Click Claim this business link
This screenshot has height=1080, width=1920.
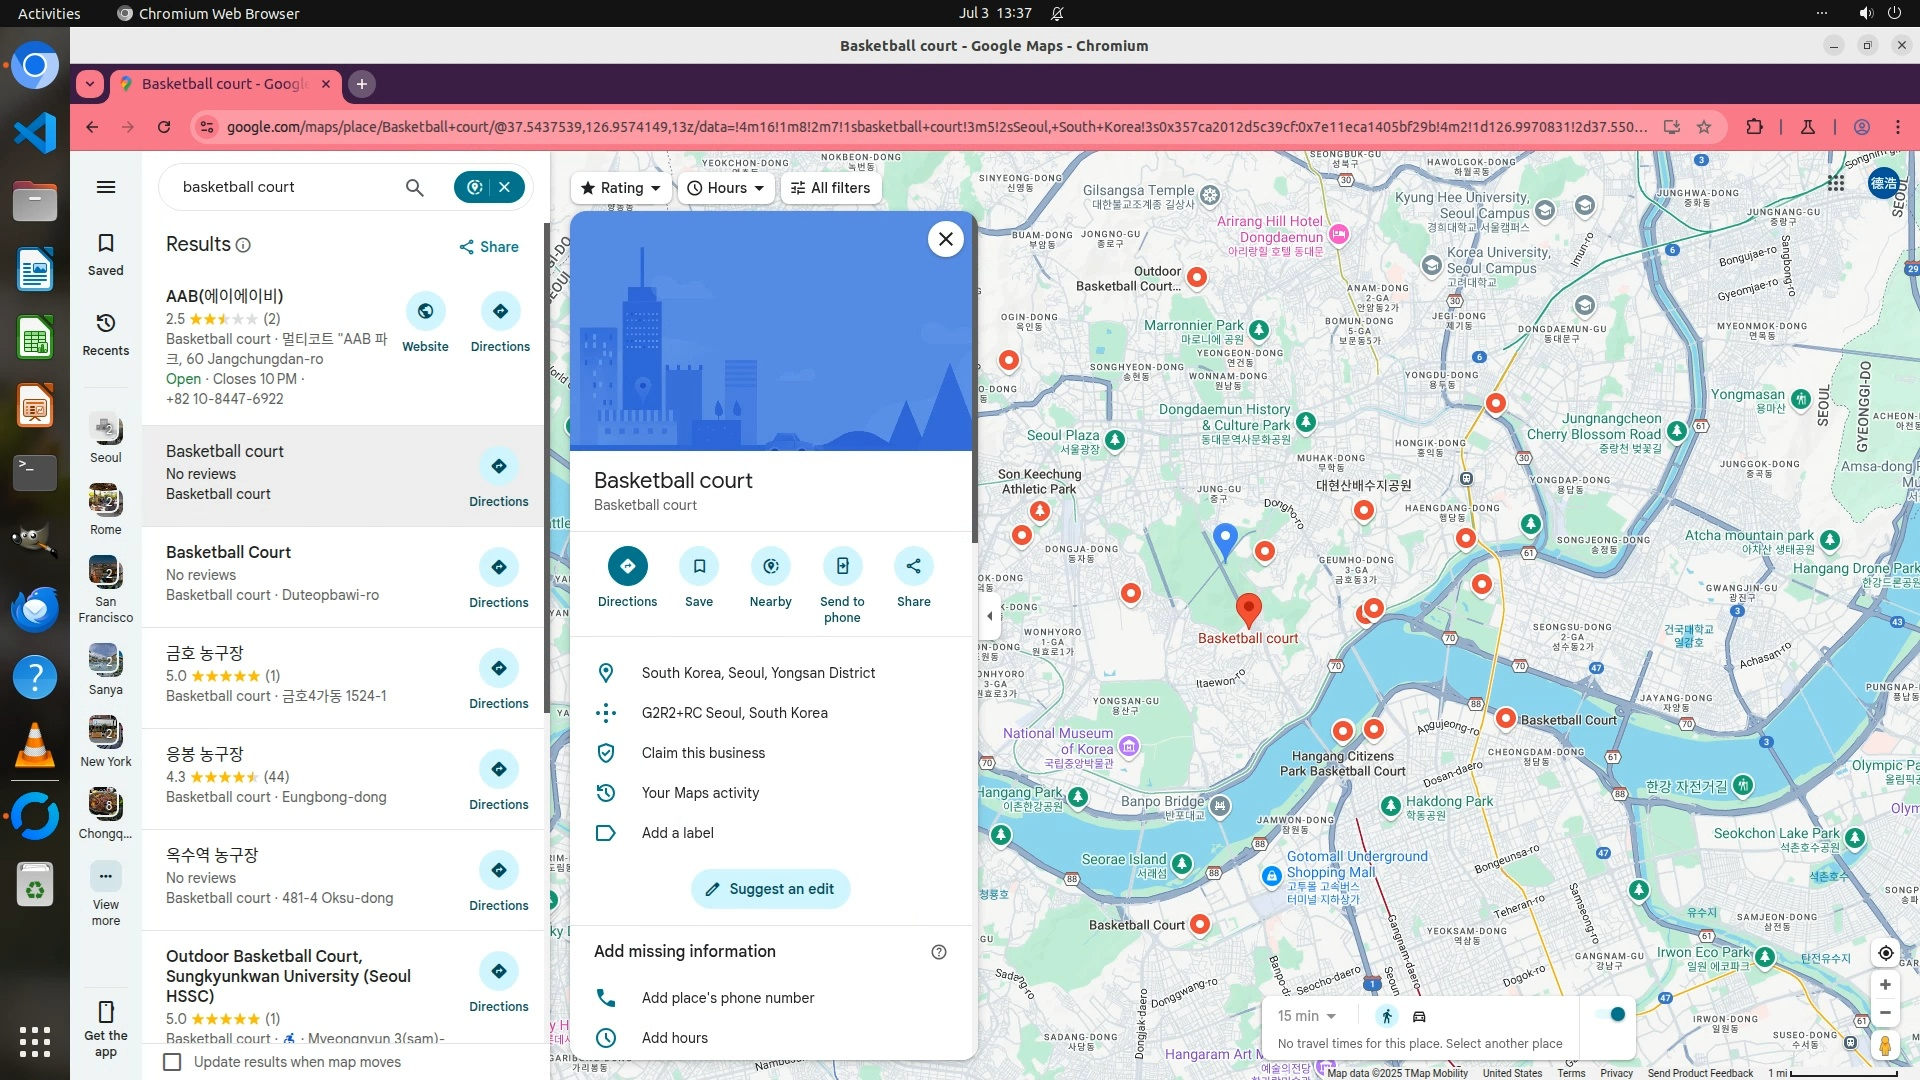coord(703,753)
